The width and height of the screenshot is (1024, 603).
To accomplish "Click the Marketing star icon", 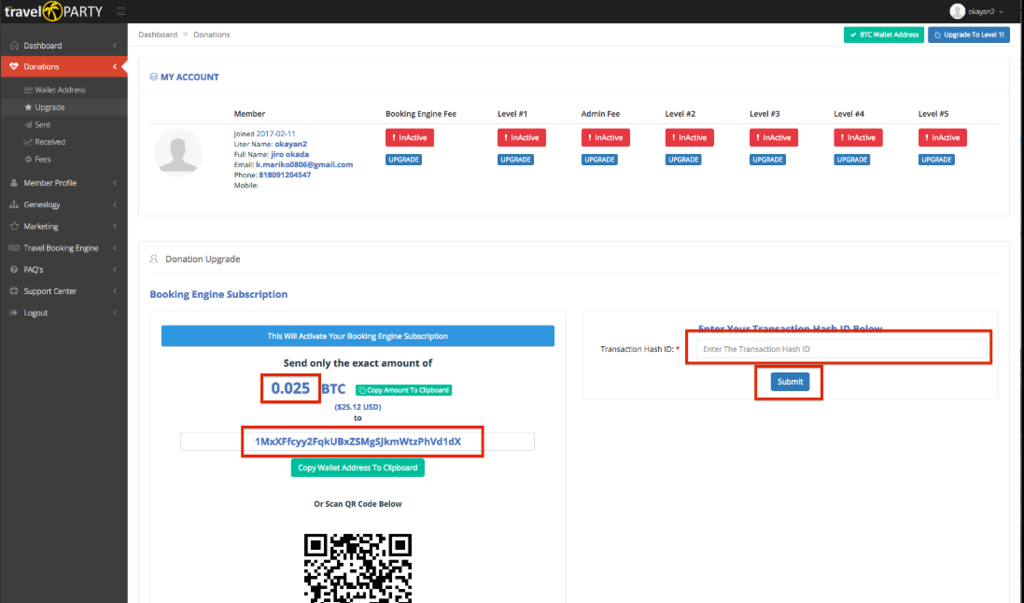I will click(x=14, y=226).
